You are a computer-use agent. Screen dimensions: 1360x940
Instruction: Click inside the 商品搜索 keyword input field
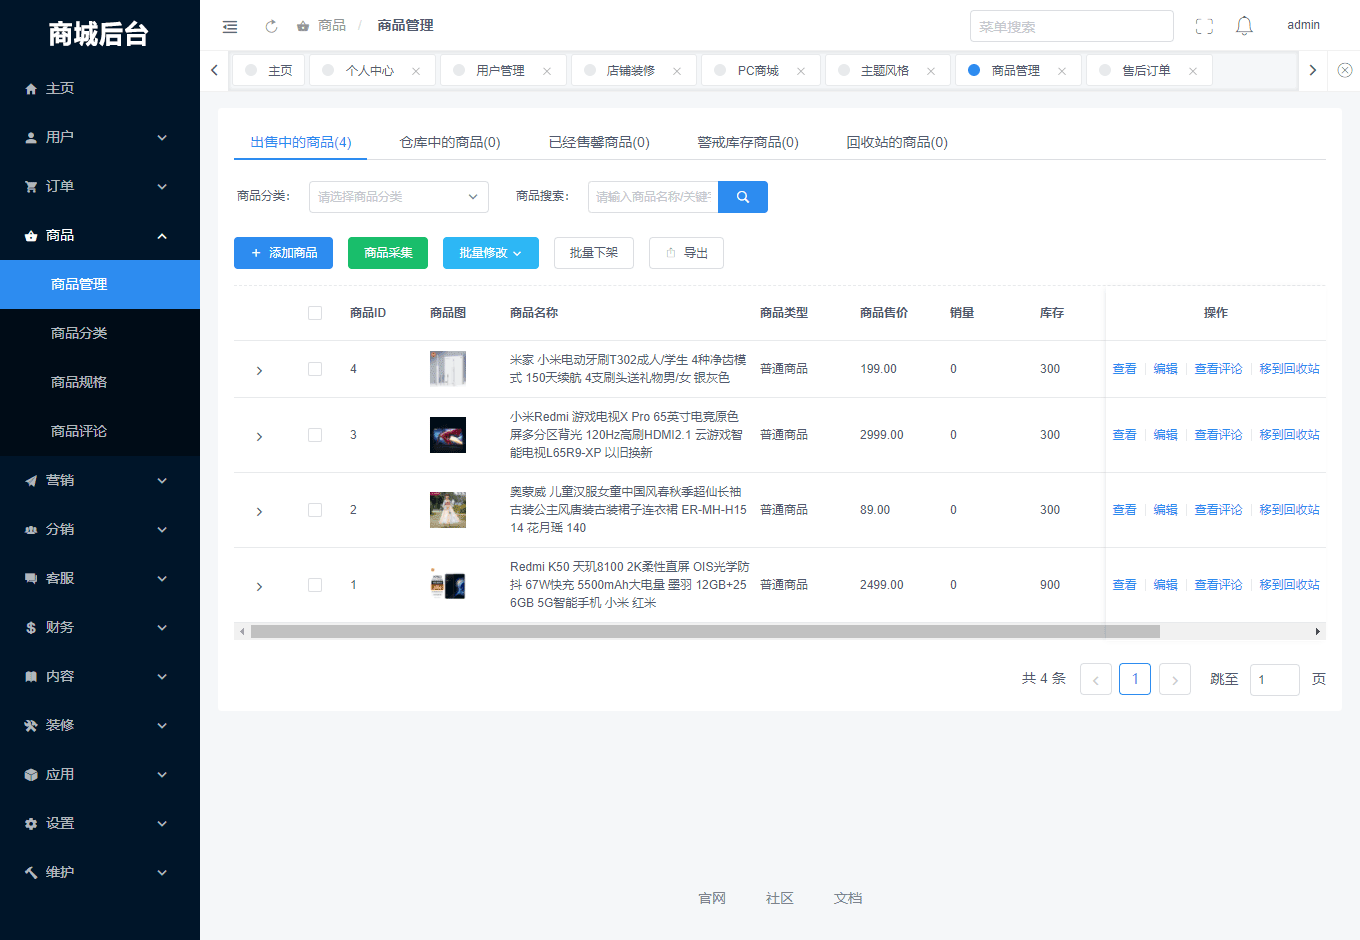652,197
